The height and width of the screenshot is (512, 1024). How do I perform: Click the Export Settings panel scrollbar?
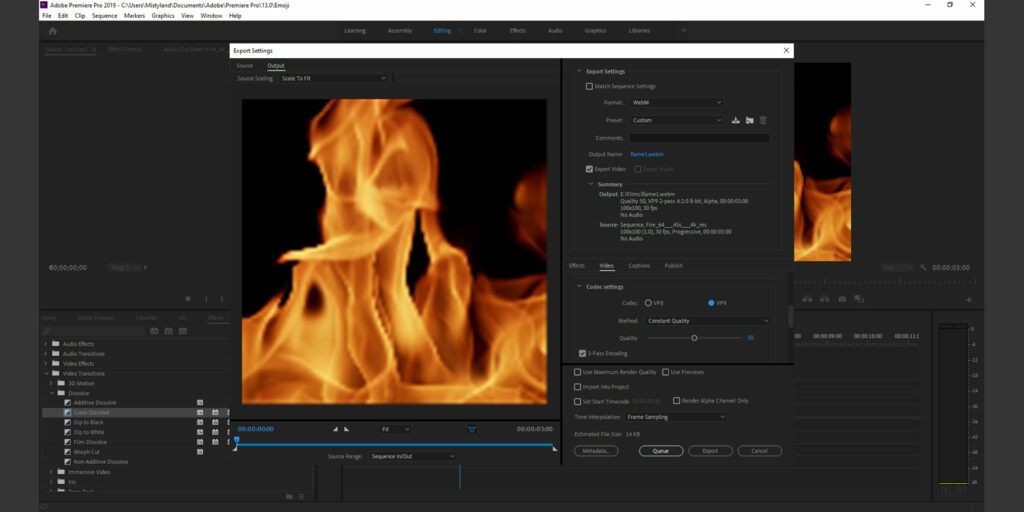click(x=791, y=317)
